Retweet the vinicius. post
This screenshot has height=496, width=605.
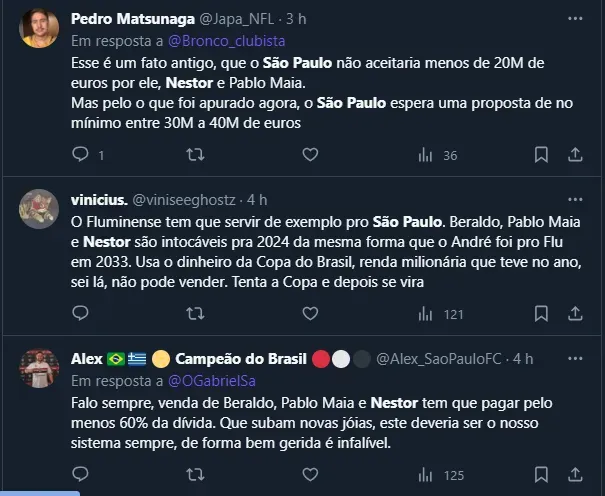[x=197, y=314]
